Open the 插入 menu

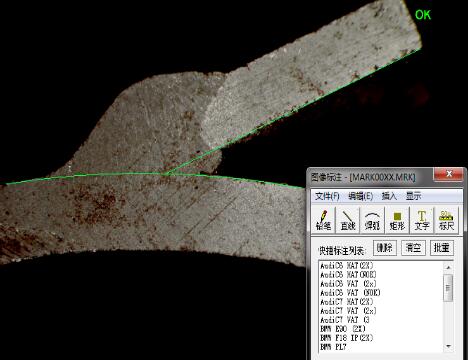tap(389, 196)
